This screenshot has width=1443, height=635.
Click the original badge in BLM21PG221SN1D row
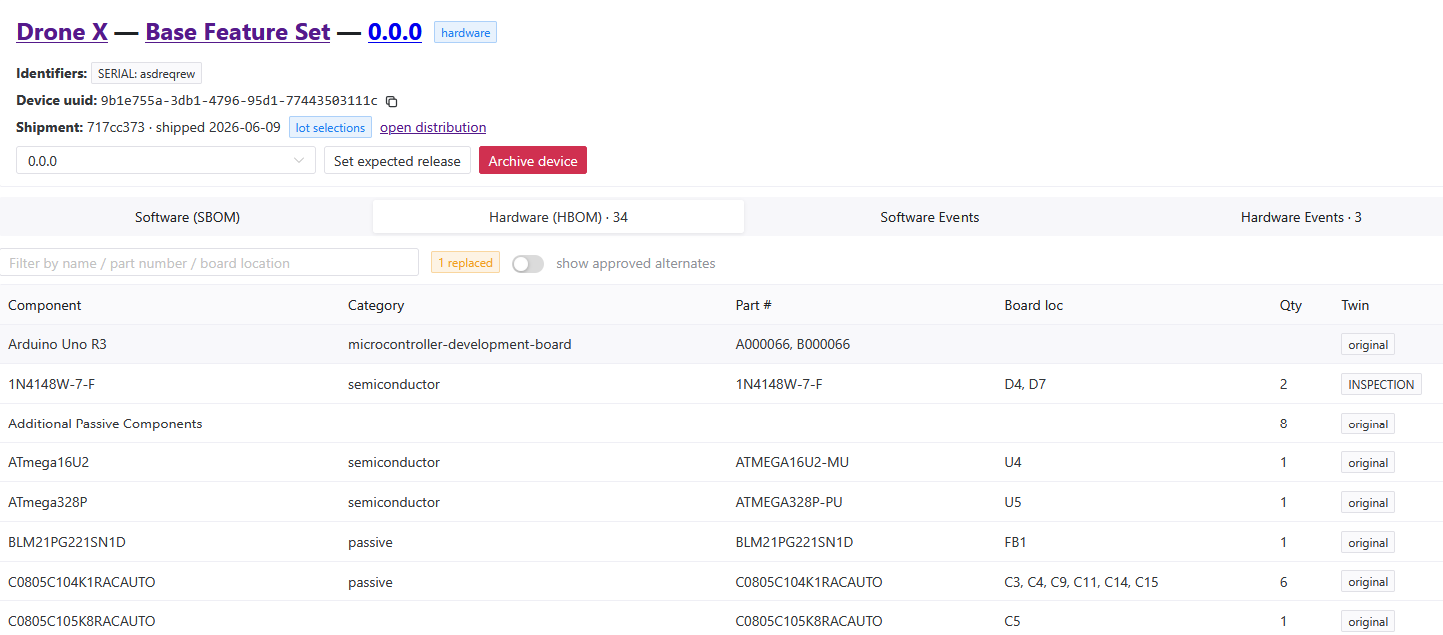click(x=1367, y=543)
